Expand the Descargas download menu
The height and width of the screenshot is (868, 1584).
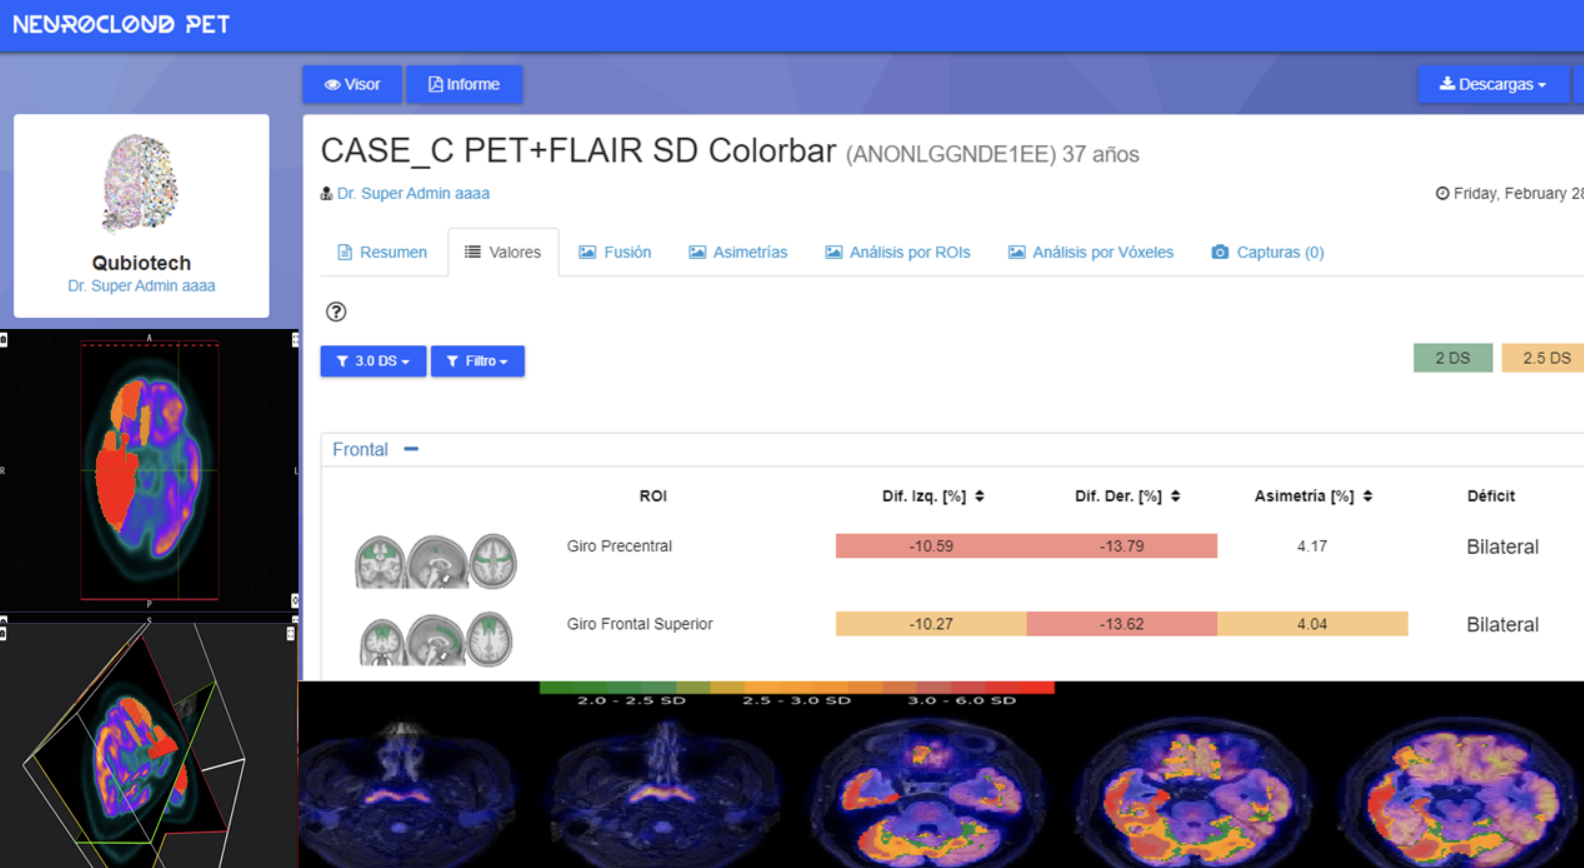pyautogui.click(x=1492, y=84)
